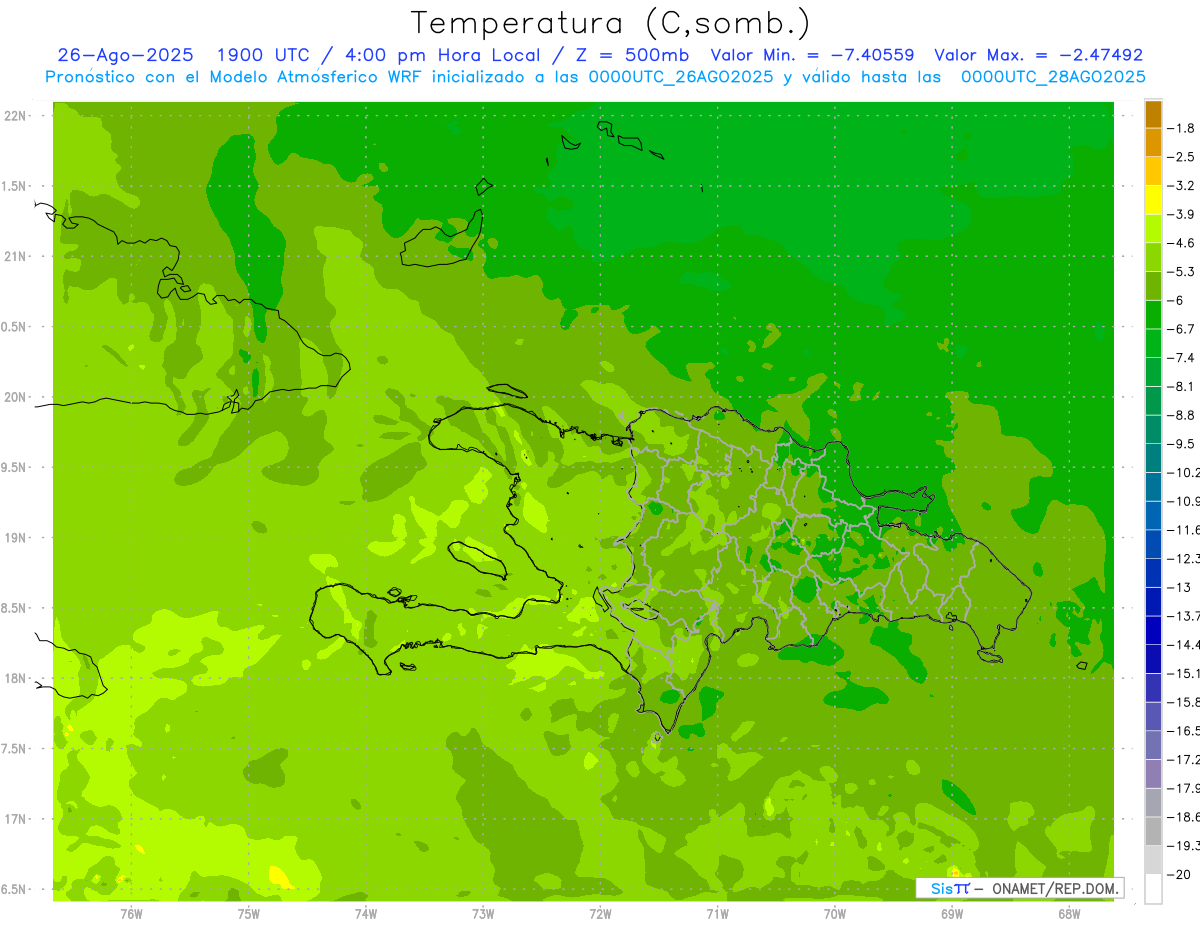Click the "-2.5" color scale label
The width and height of the screenshot is (1200, 927).
click(x=1181, y=157)
